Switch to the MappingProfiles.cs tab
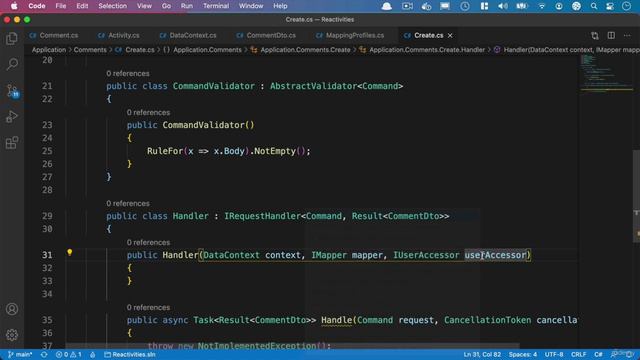Screen dimensions: 640x360 [x=350, y=36]
